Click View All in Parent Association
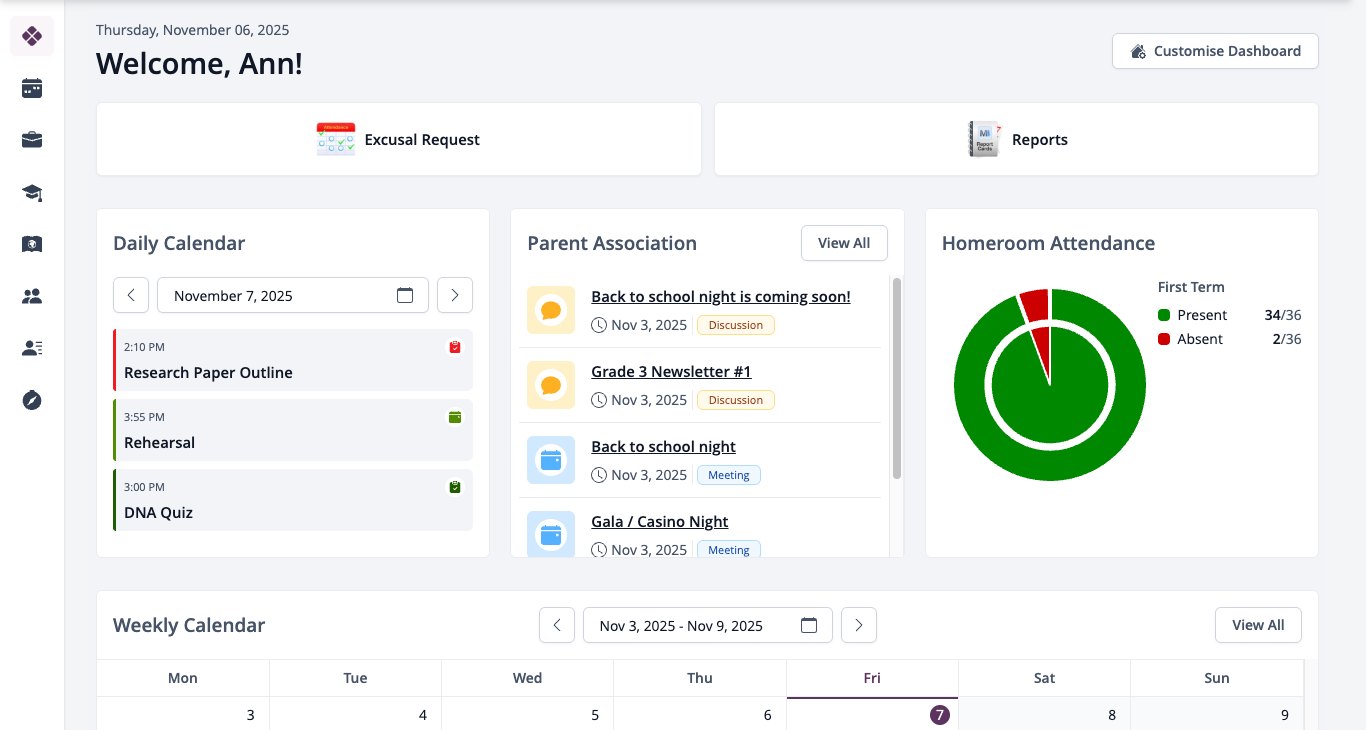This screenshot has height=730, width=1366. (x=844, y=243)
